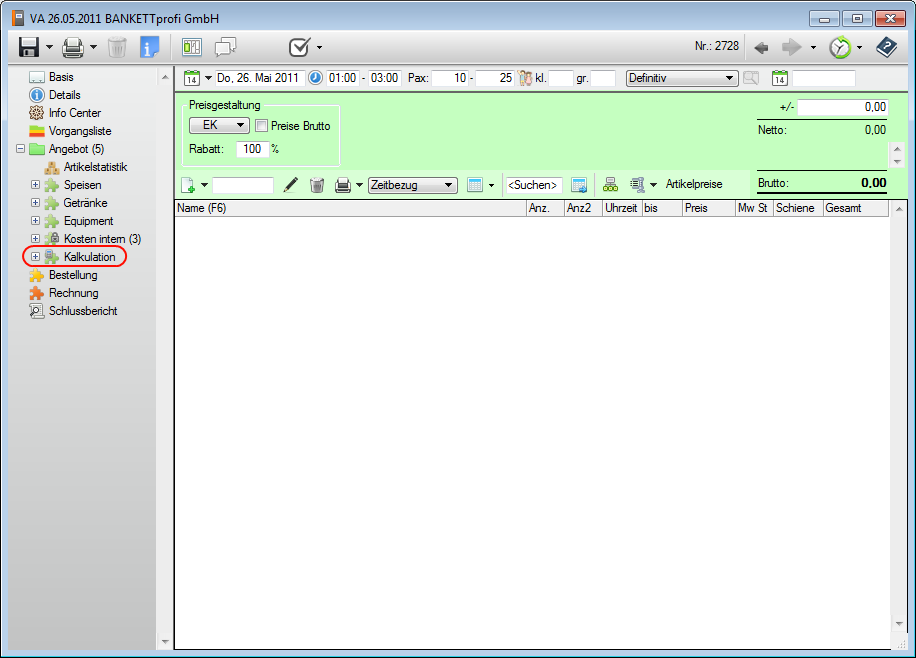Open the Zeitbezug dropdown
The width and height of the screenshot is (916, 658).
(x=412, y=185)
